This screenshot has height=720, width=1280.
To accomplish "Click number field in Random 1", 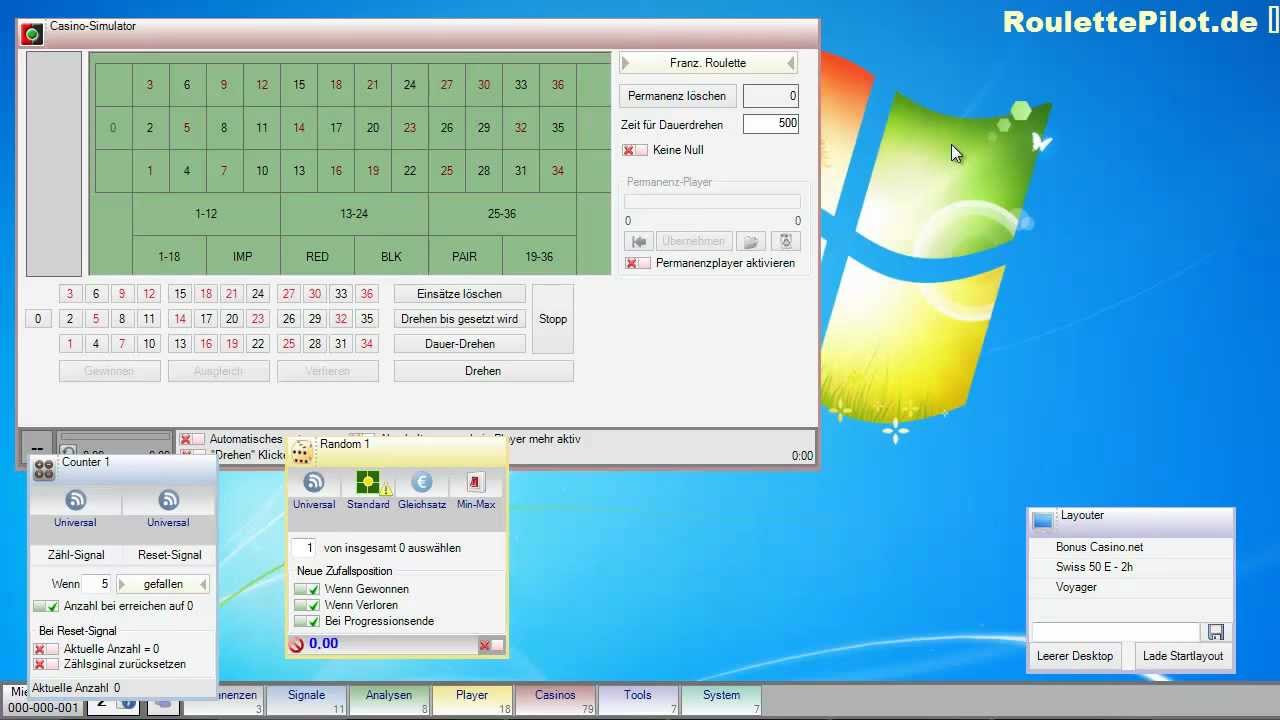I will click(304, 548).
